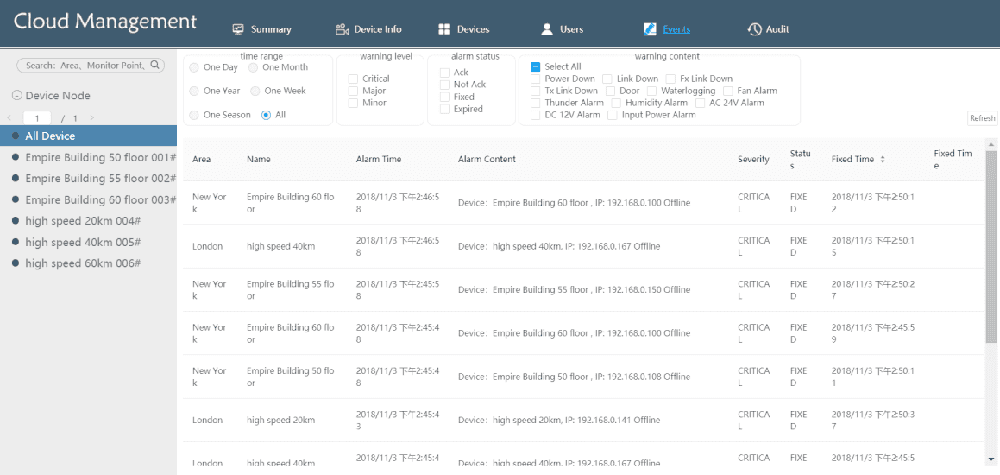Click the table vertical scrollbar
This screenshot has width=1000, height=475.
991,246
